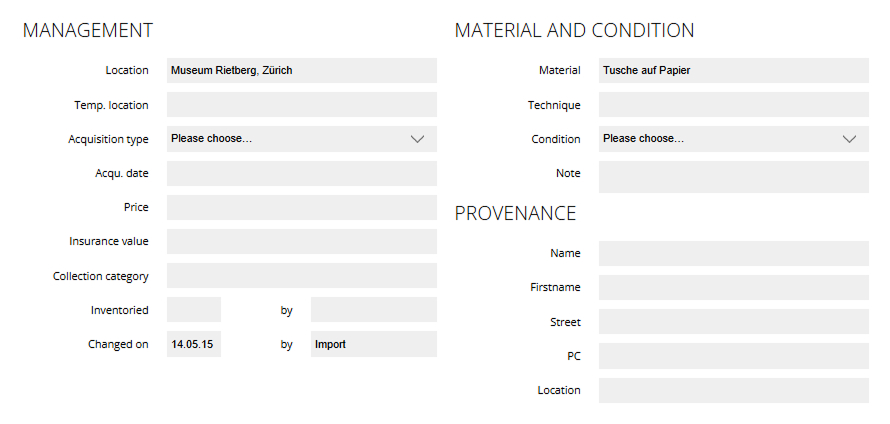Viewport: 890px width, 424px height.
Task: Select the Inventoried by name field
Action: pos(373,310)
